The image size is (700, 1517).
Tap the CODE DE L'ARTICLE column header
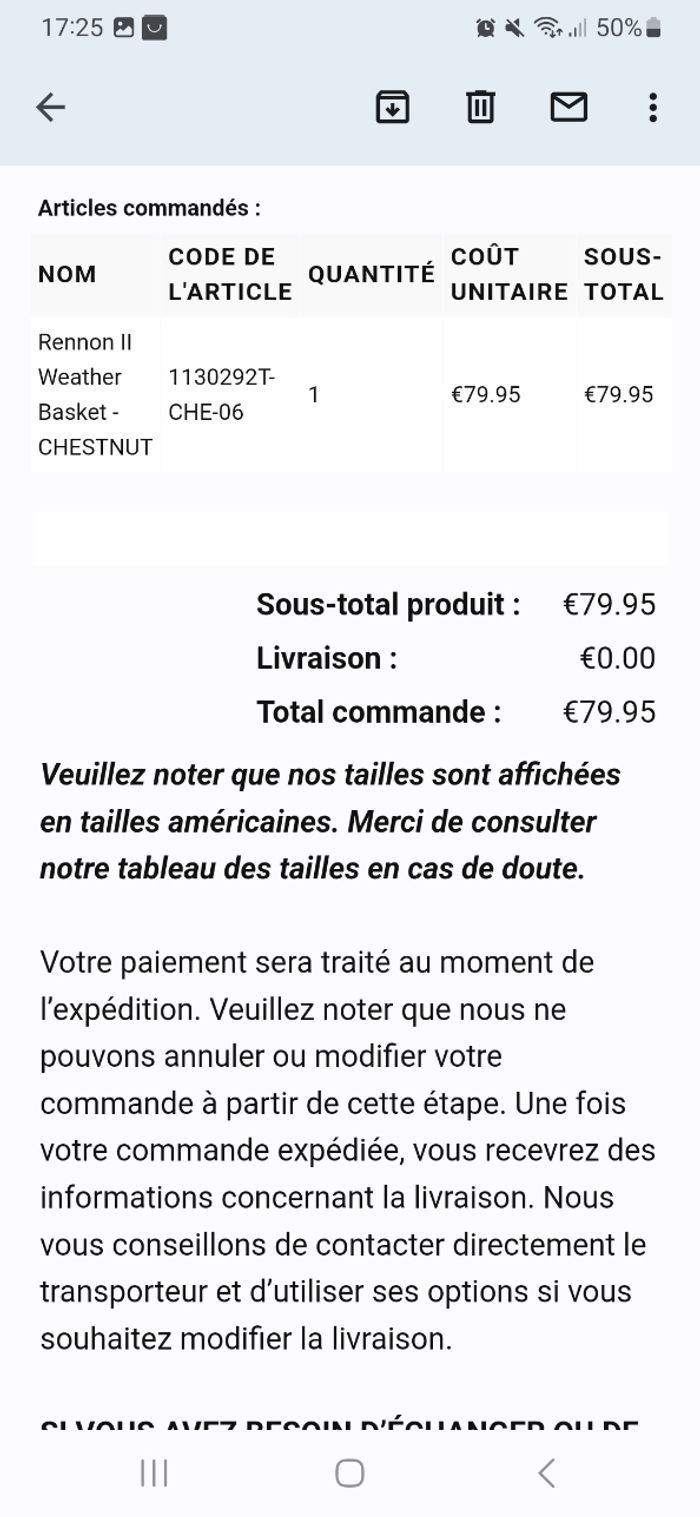click(229, 274)
